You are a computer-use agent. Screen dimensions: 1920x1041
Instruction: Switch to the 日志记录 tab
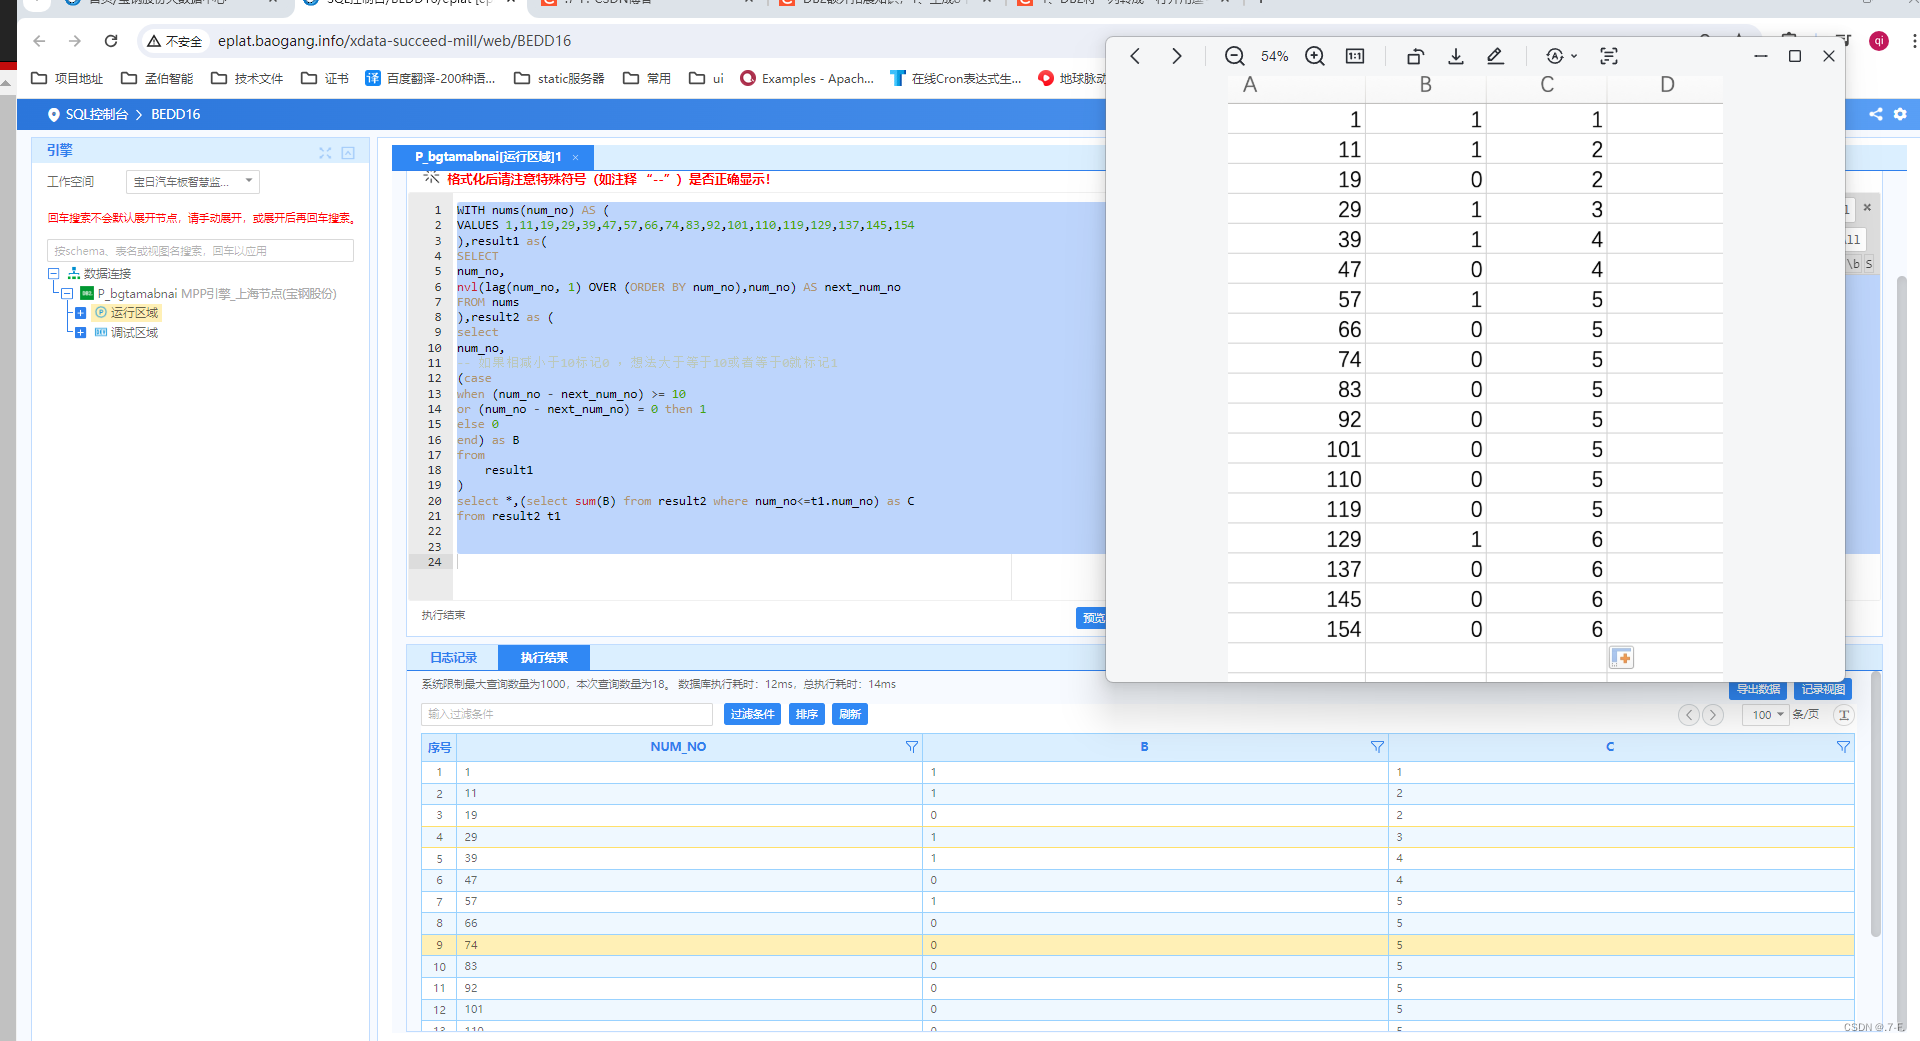453,657
